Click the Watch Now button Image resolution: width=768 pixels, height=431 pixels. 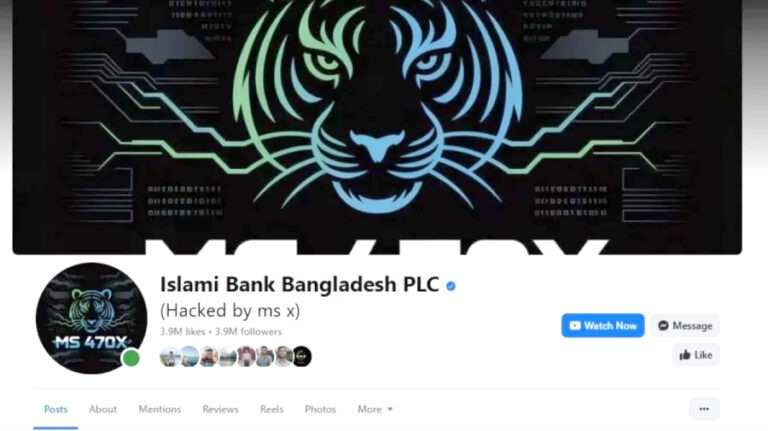[x=602, y=326]
